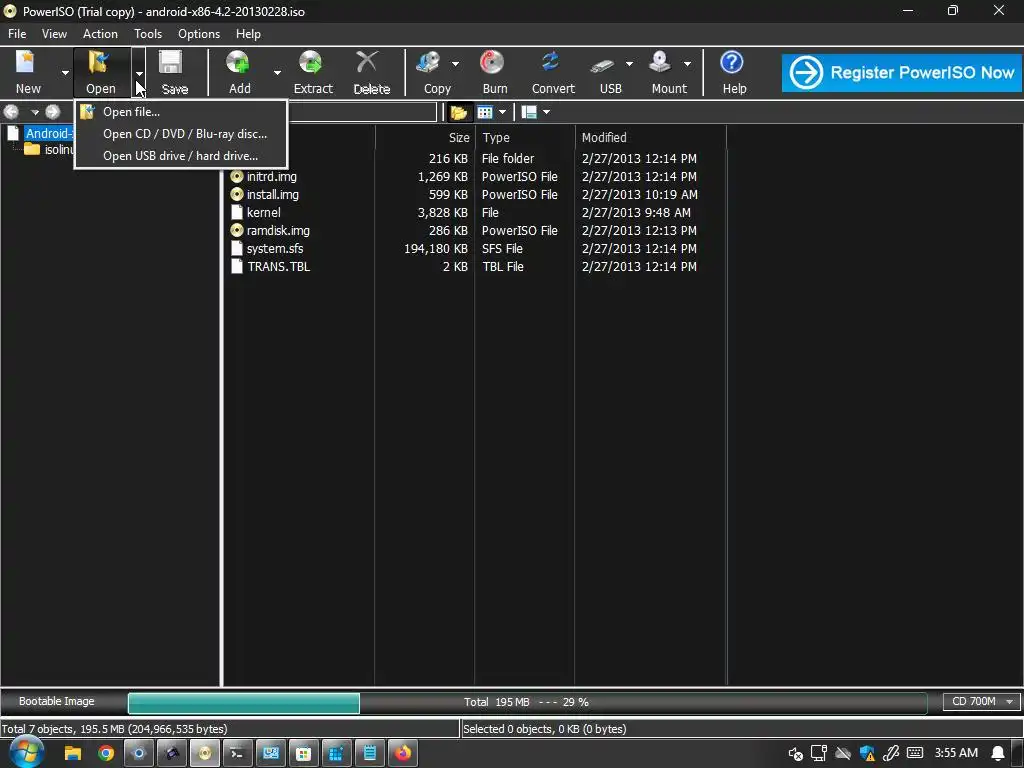The height and width of the screenshot is (768, 1024).
Task: Click the view mode grid icon
Action: pos(485,112)
